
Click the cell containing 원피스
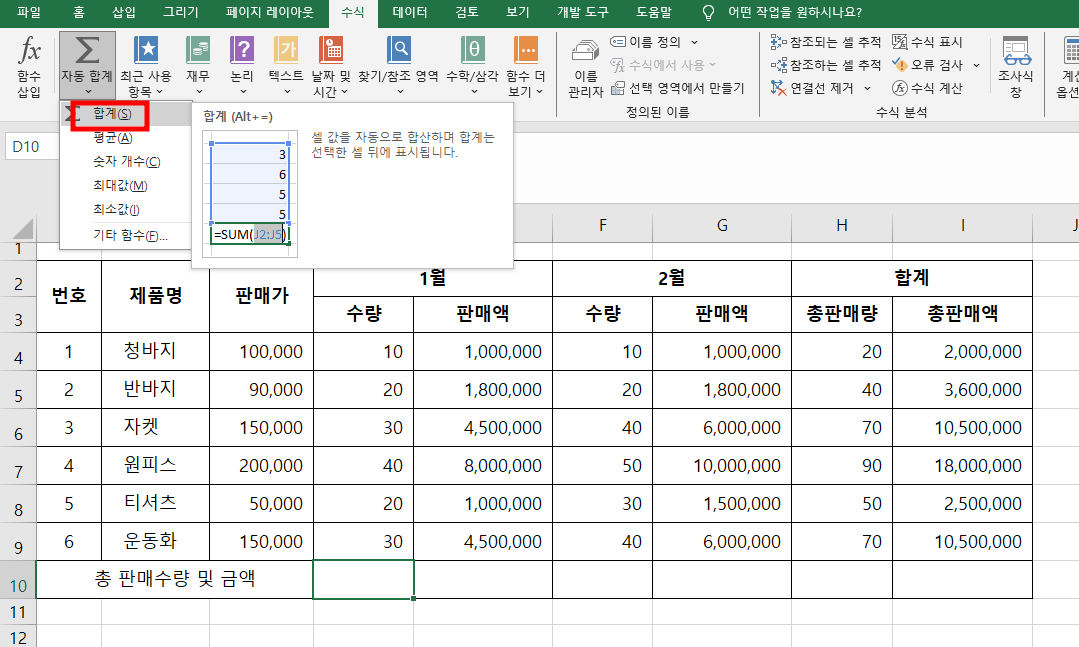tap(156, 465)
